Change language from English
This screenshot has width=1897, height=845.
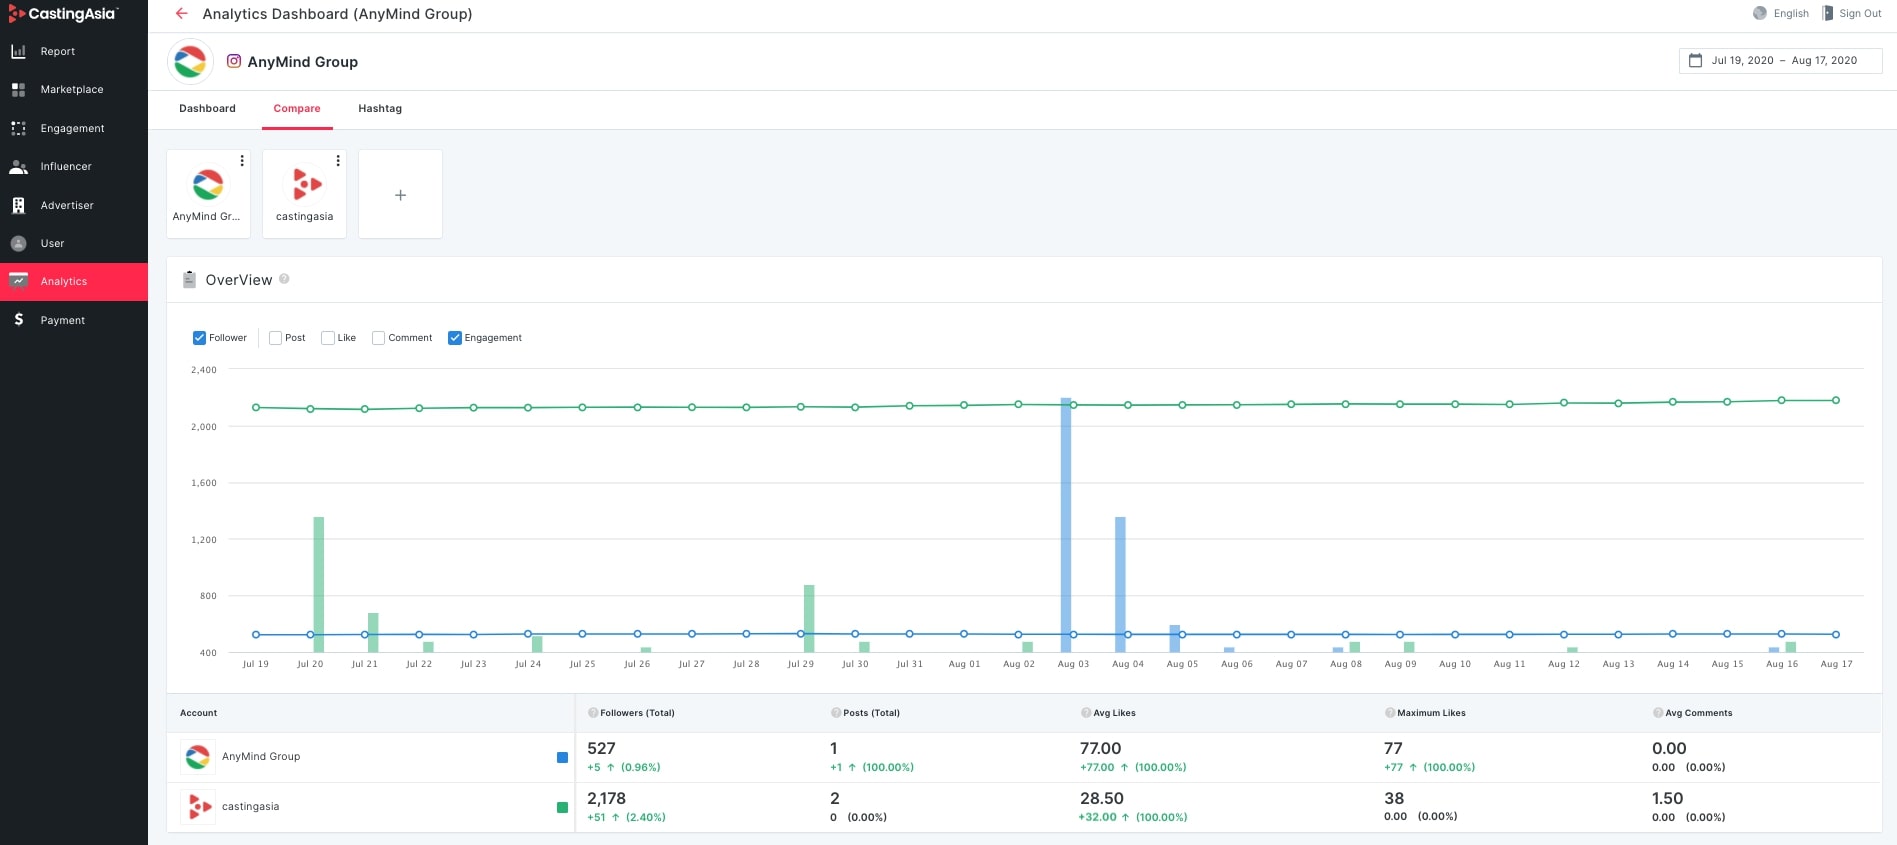pos(1790,14)
